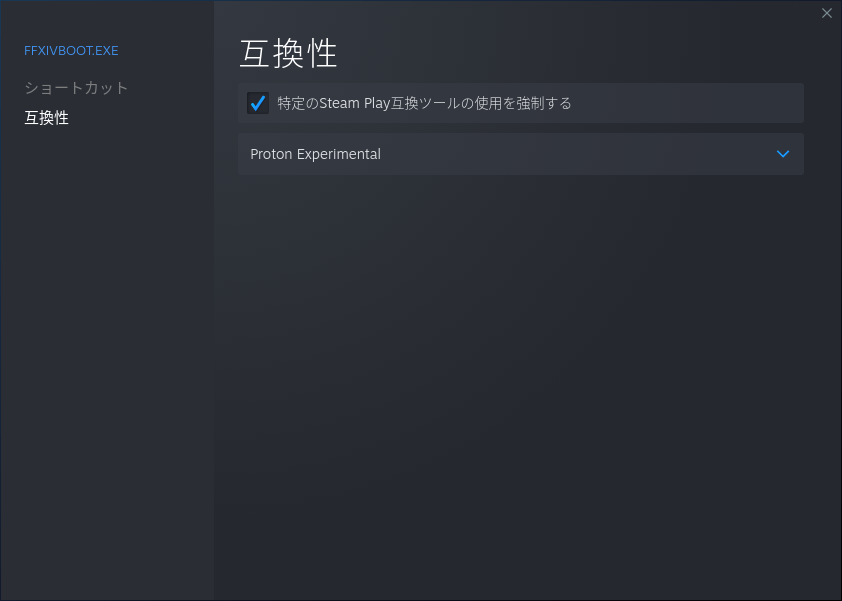Toggle 特定のSteam Play互換ツールの使用を強制する option label
Image resolution: width=842 pixels, height=601 pixels.
(424, 103)
